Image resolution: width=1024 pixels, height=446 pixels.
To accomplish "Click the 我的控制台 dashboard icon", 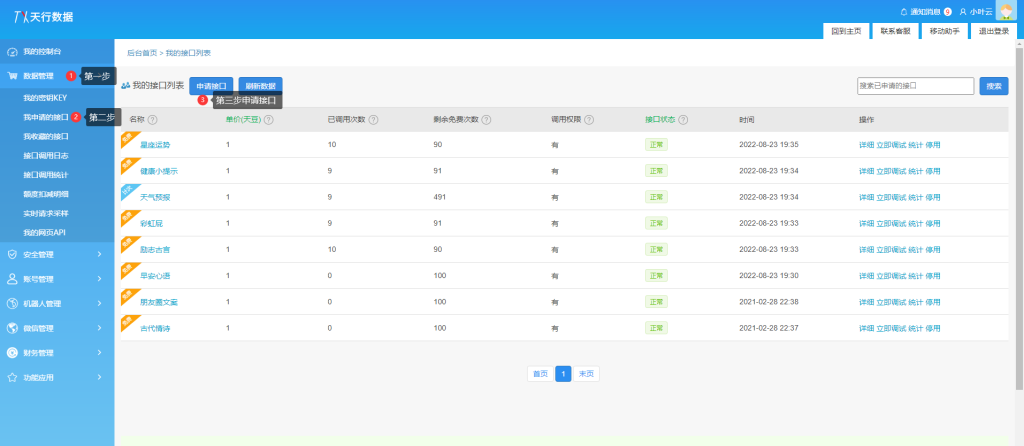I will [12, 51].
